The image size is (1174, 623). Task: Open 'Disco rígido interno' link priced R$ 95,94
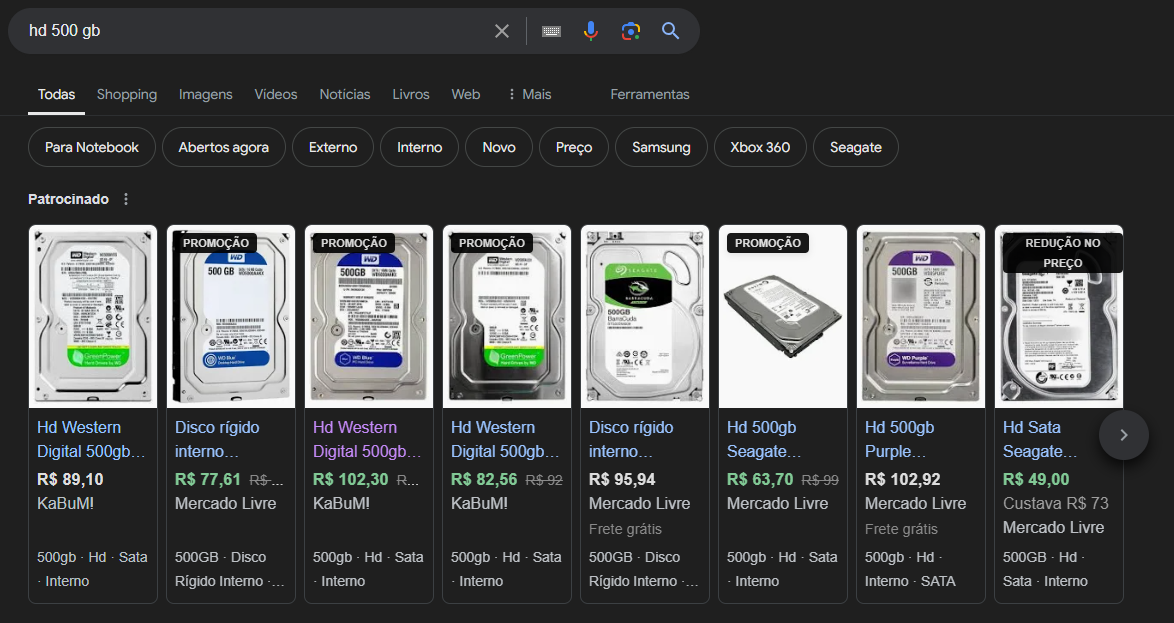(631, 440)
